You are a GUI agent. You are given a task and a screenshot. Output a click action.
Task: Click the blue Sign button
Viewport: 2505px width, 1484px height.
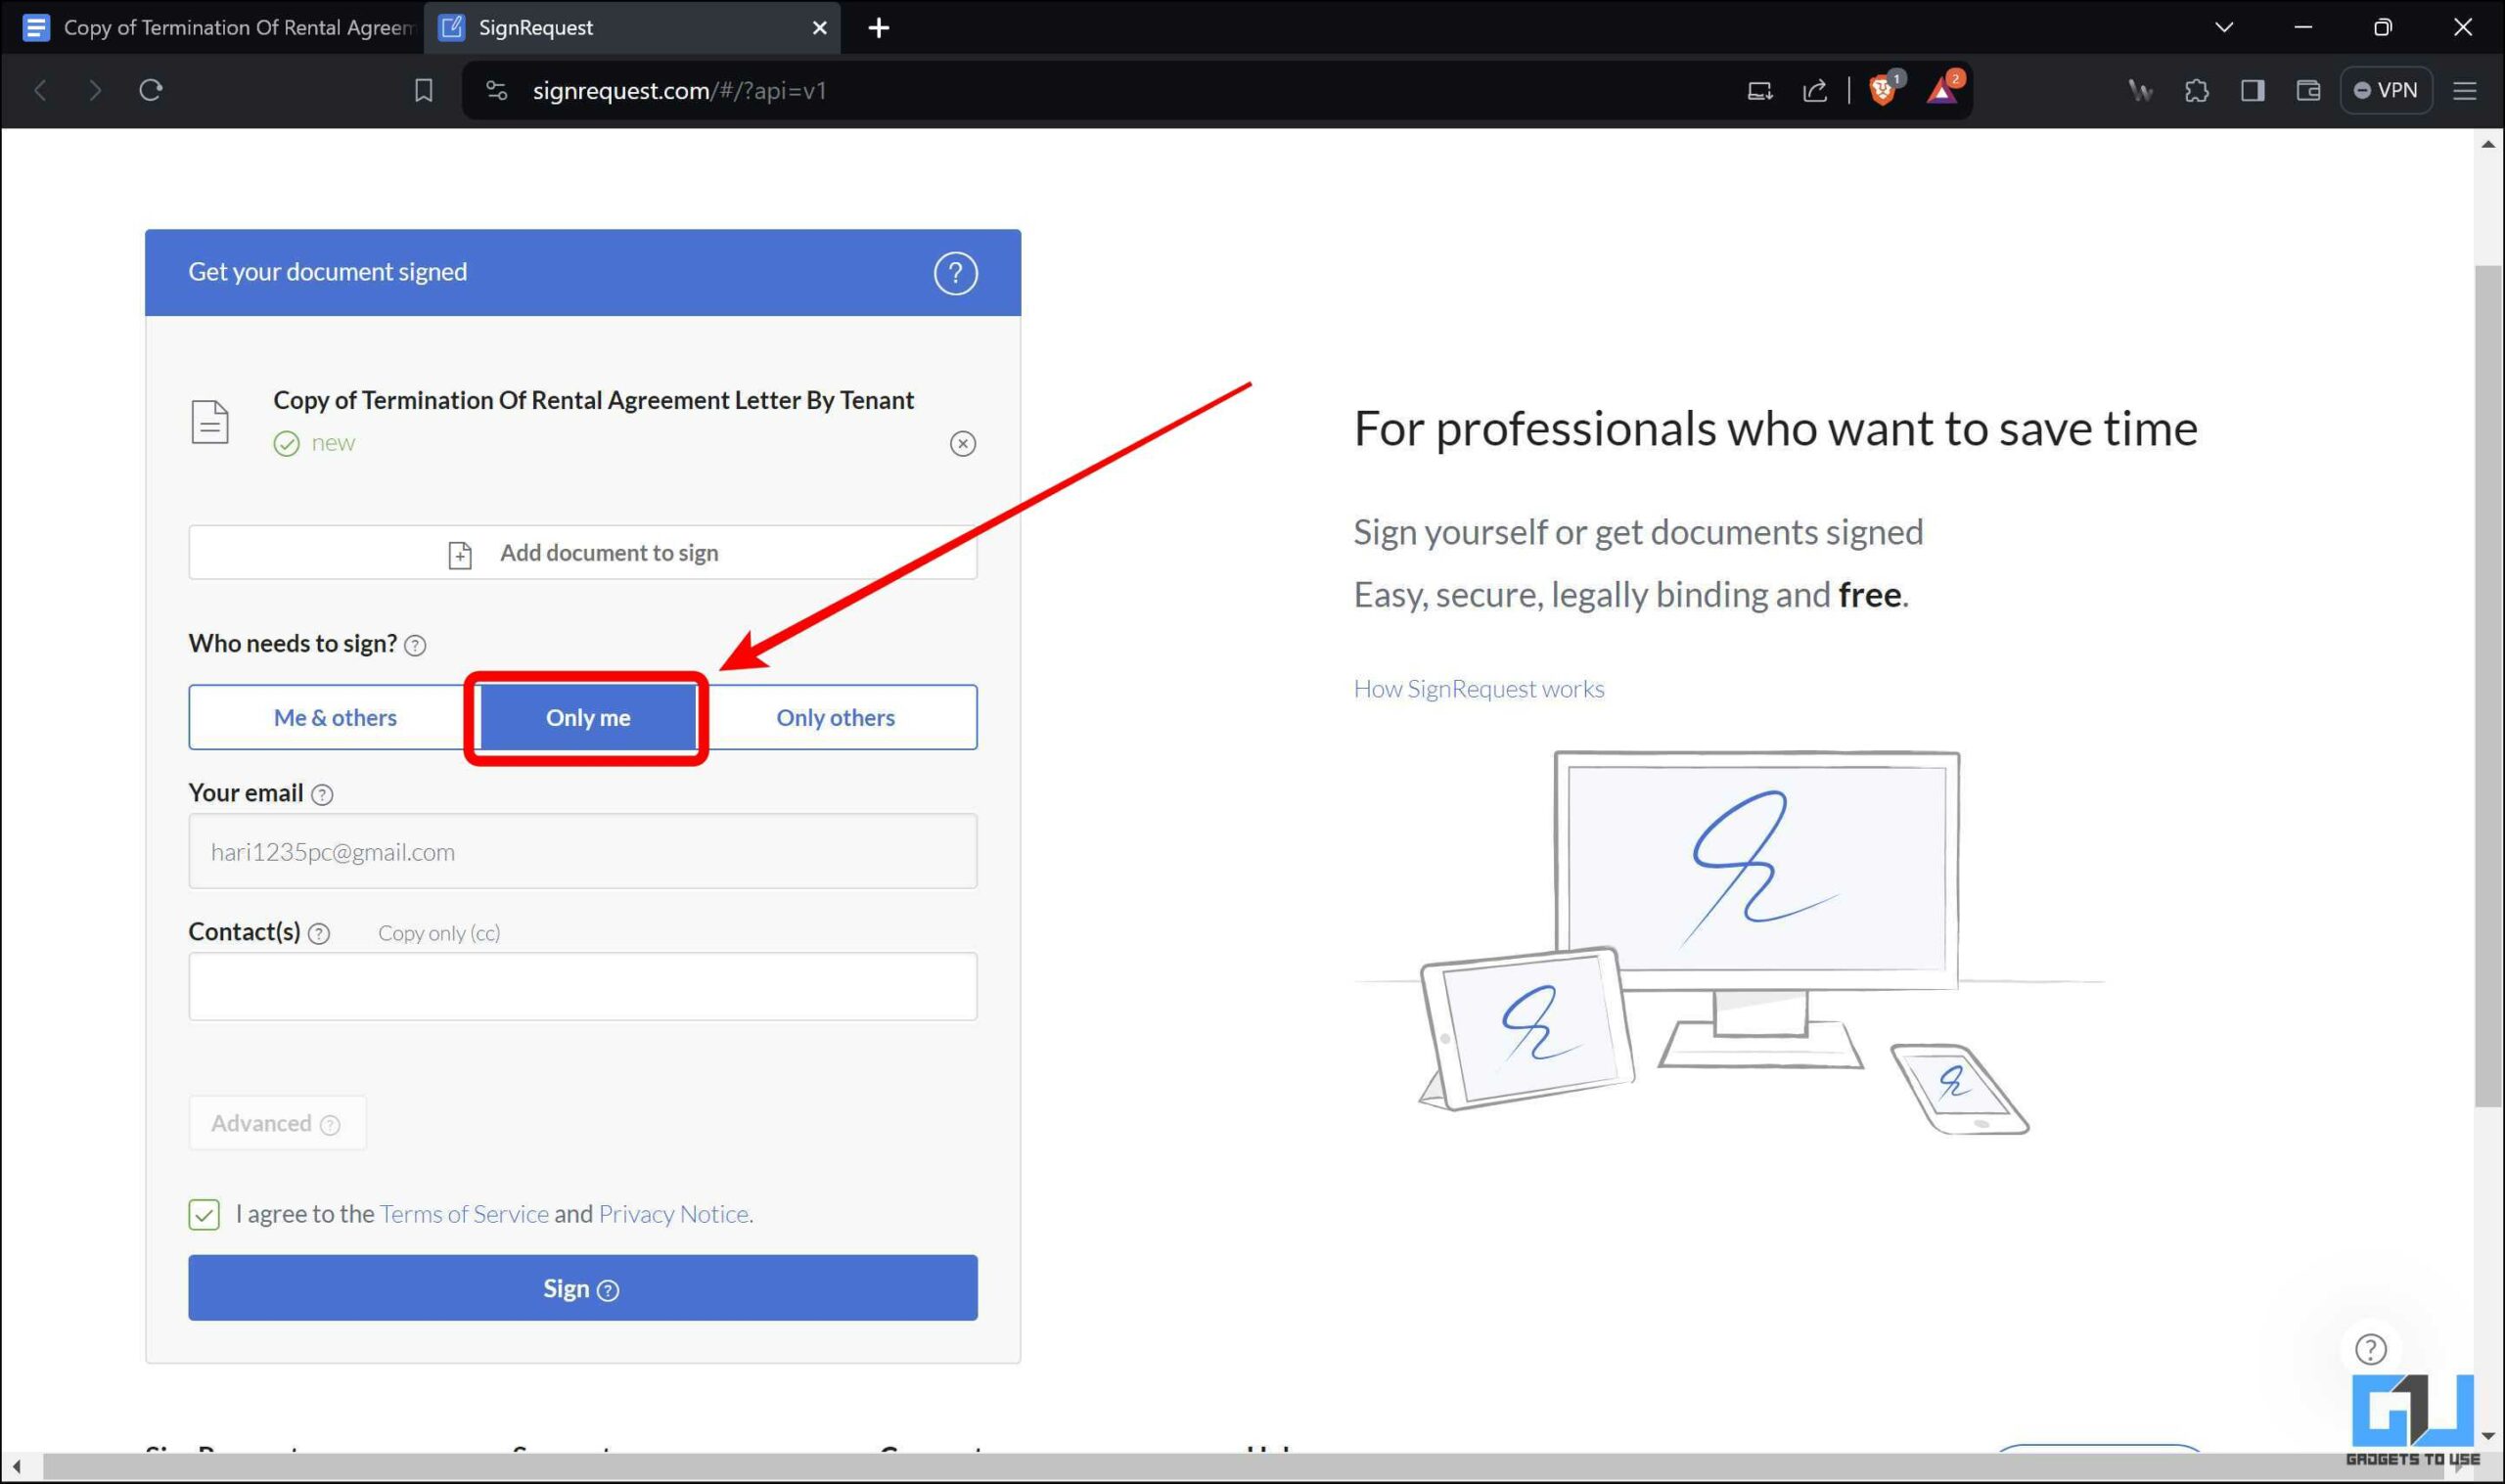point(582,1288)
